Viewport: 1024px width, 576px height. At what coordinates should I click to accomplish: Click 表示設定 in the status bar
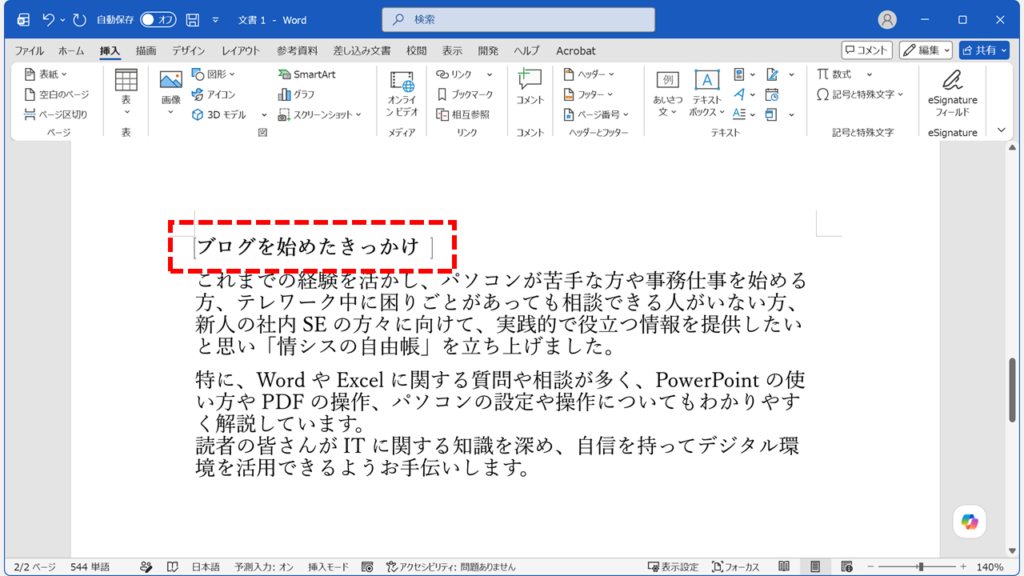coord(673,567)
